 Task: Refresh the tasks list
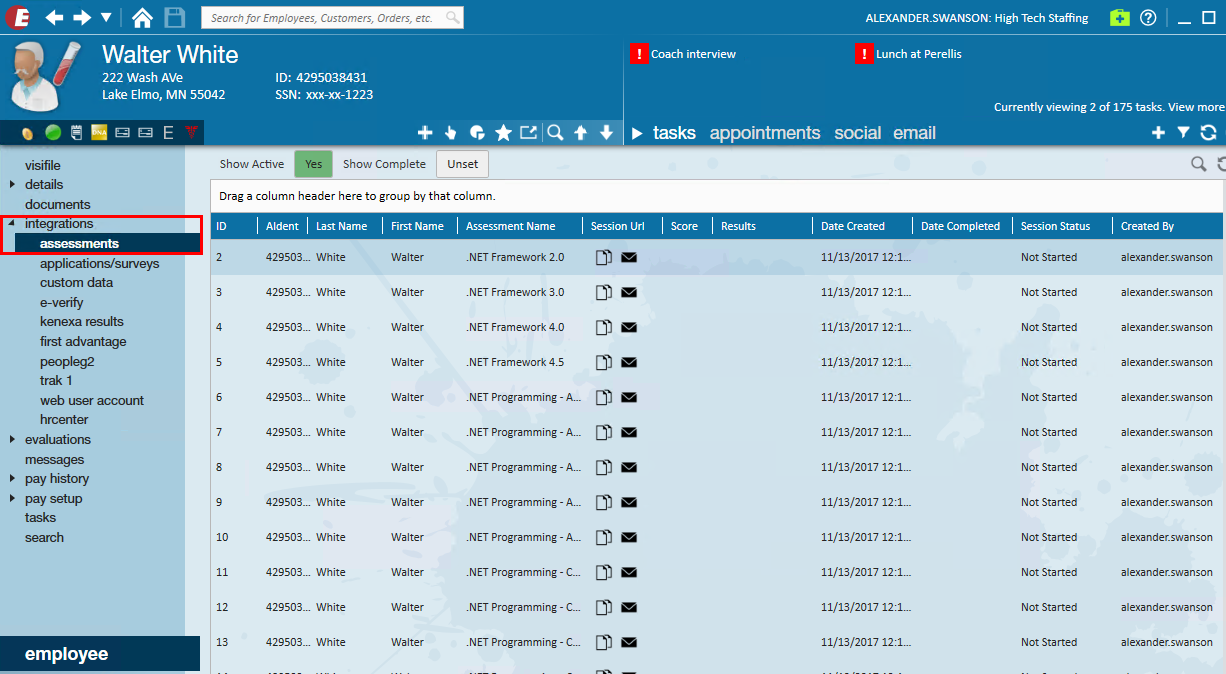pyautogui.click(x=1208, y=132)
